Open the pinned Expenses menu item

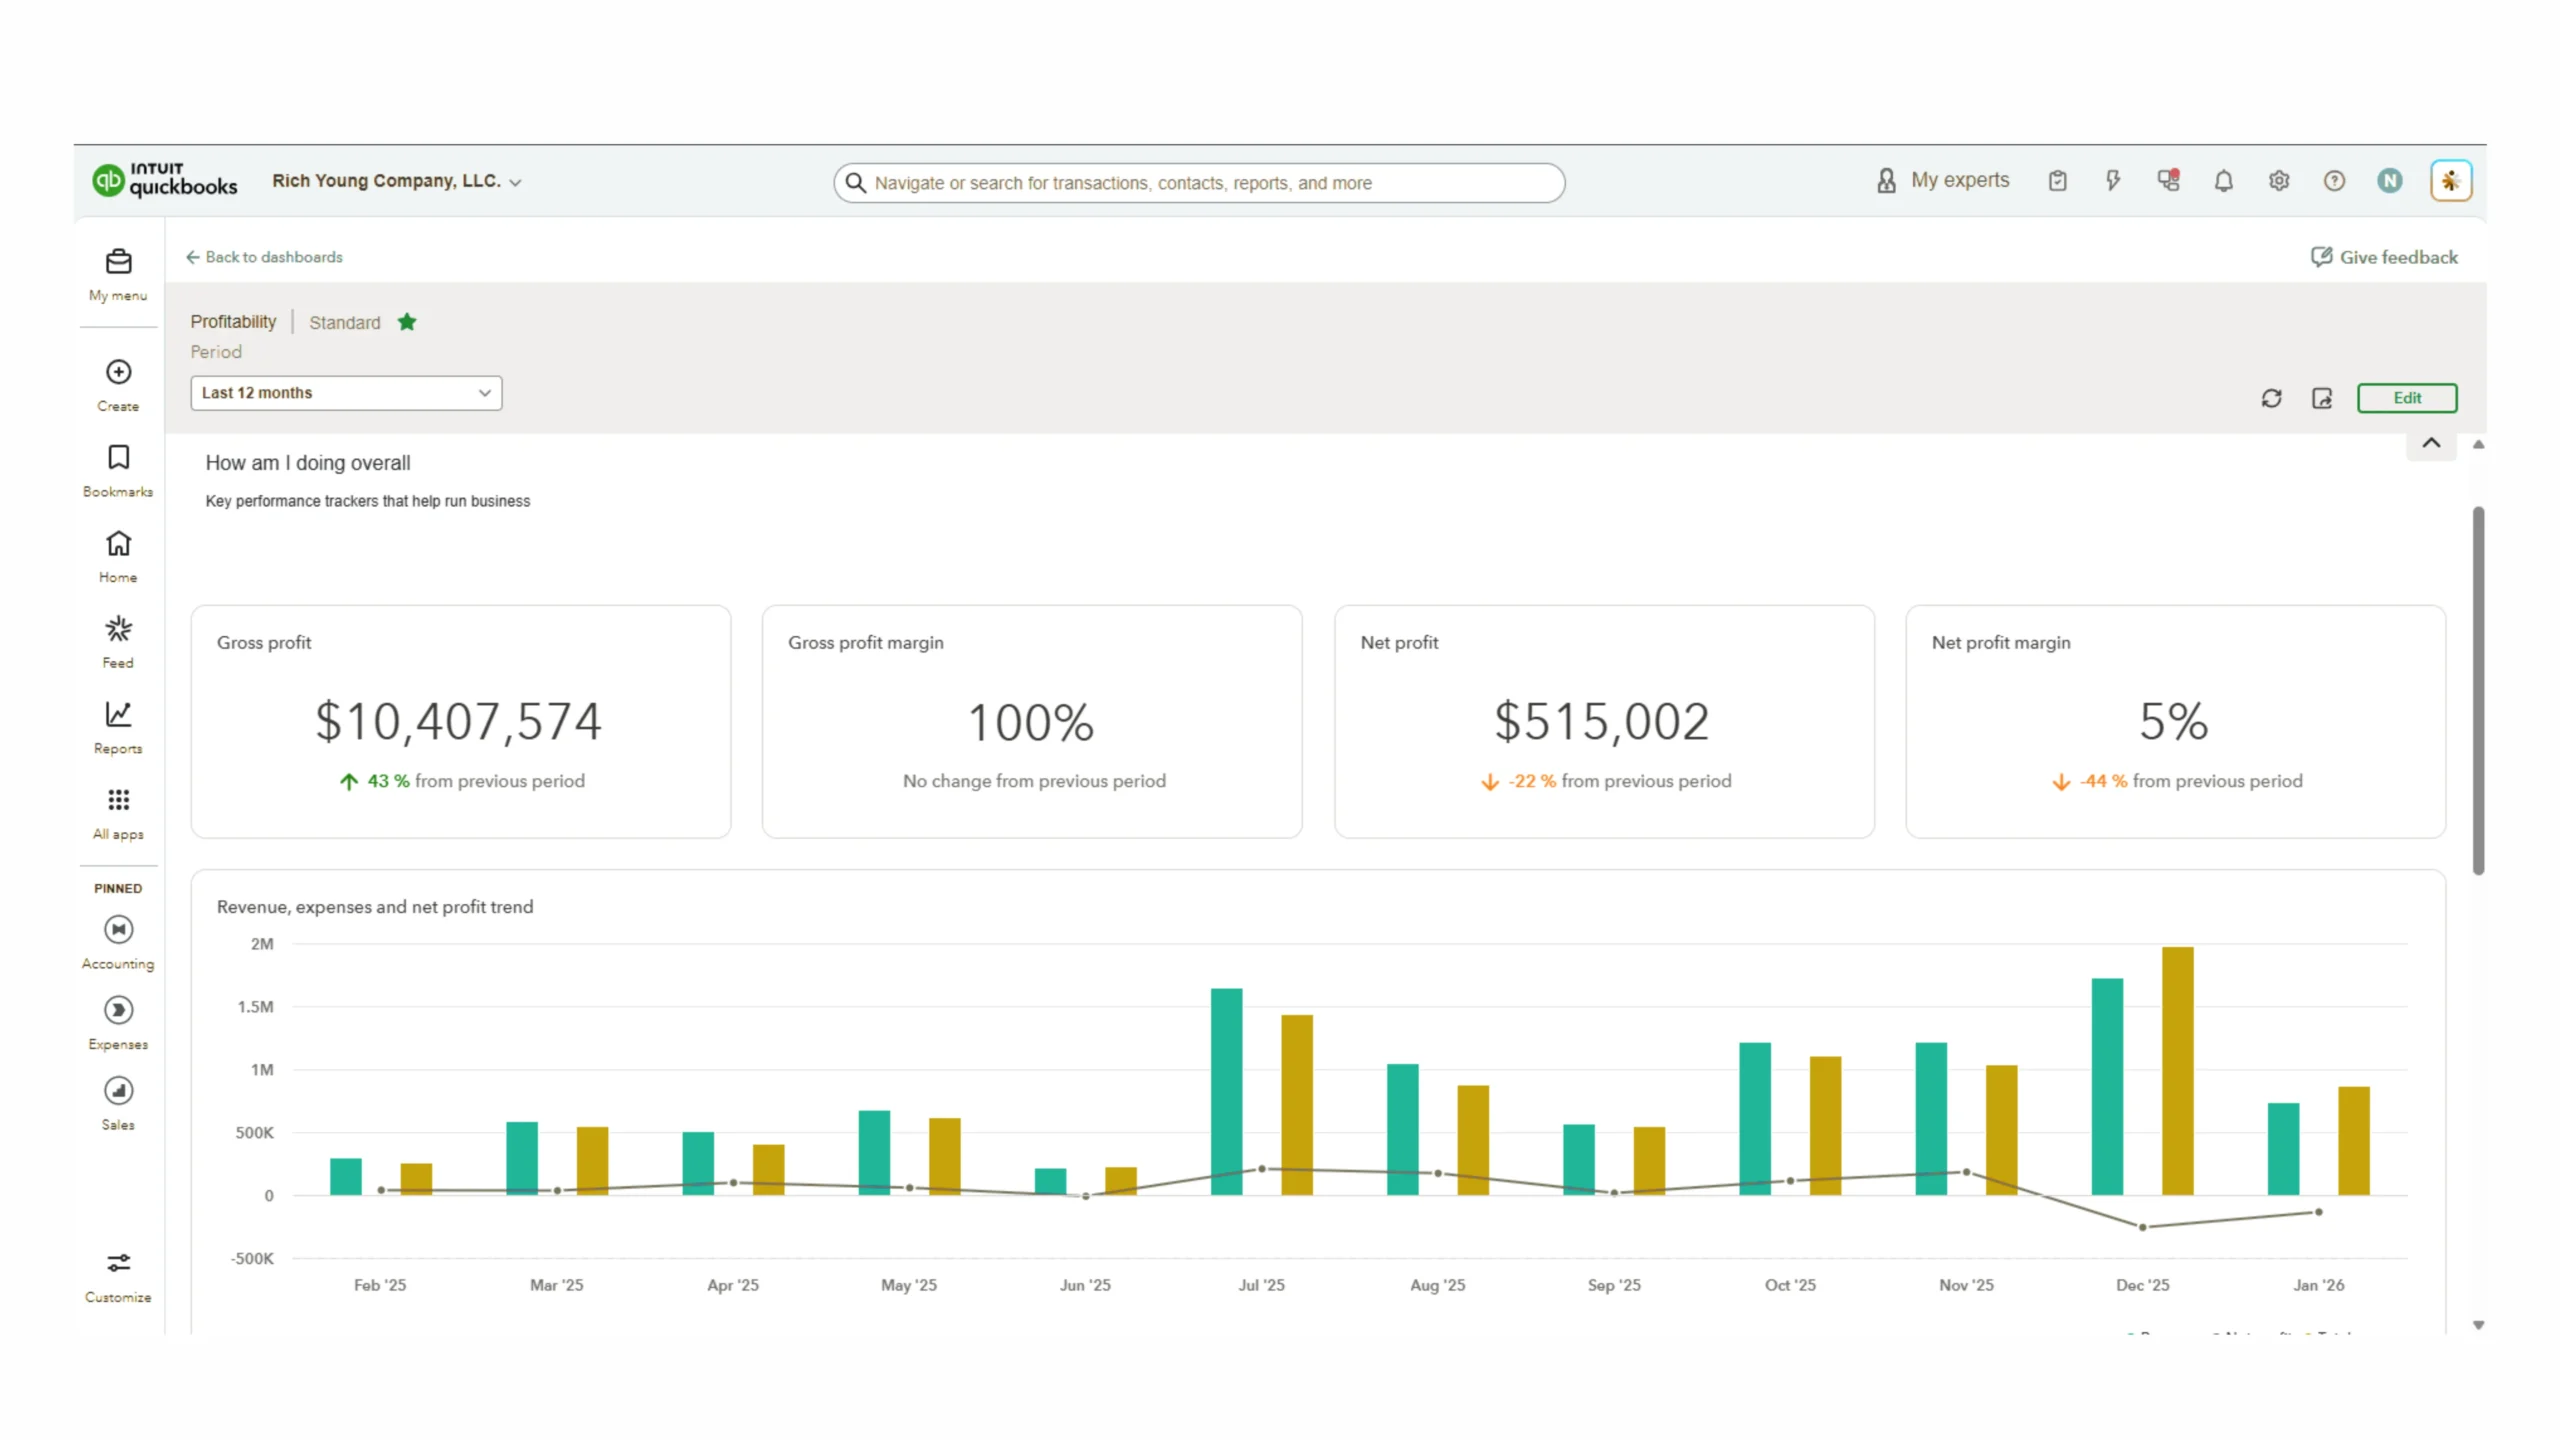pos(118,1011)
